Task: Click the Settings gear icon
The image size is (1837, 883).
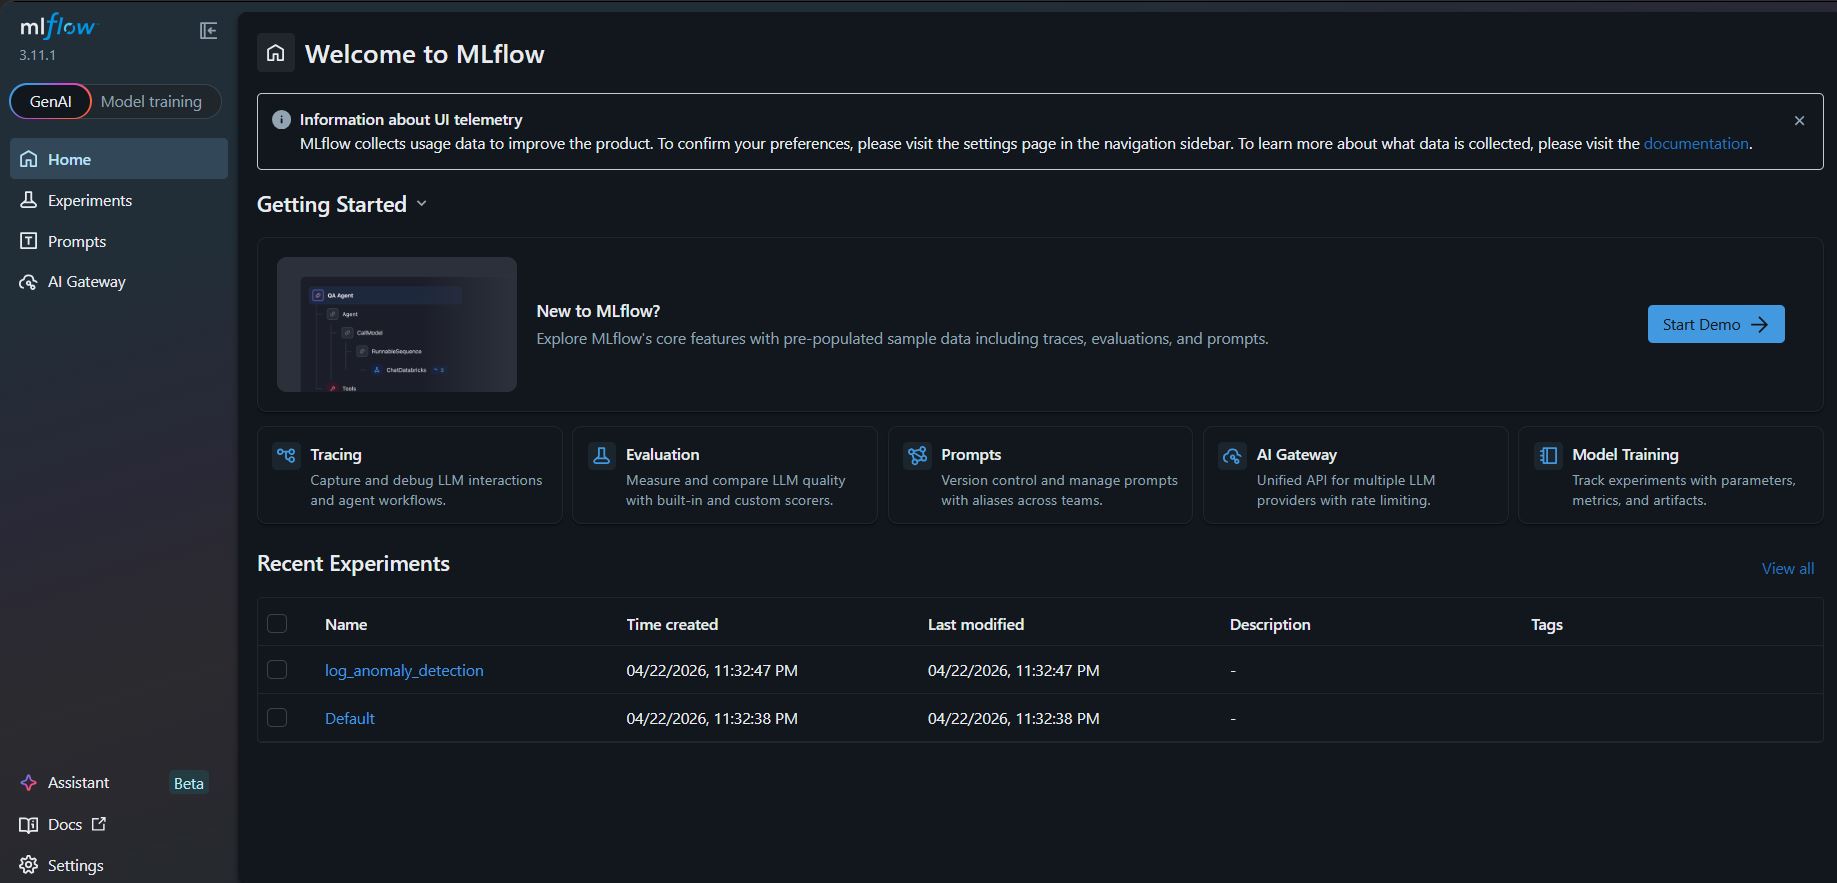Action: [29, 865]
